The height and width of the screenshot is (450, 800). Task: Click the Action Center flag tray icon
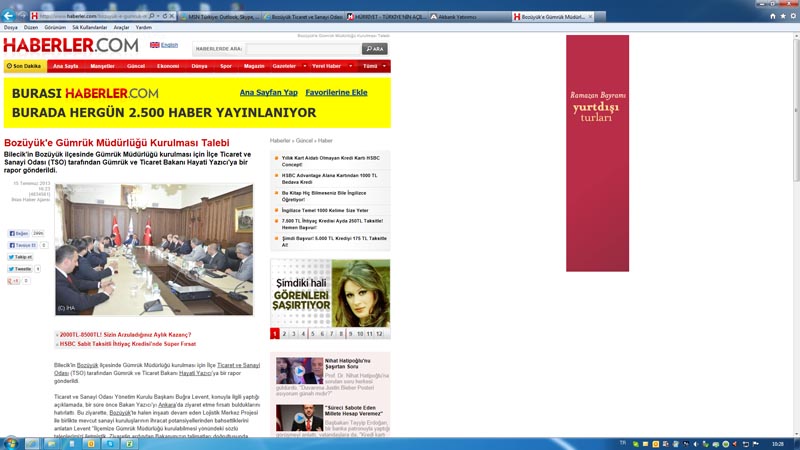click(756, 444)
